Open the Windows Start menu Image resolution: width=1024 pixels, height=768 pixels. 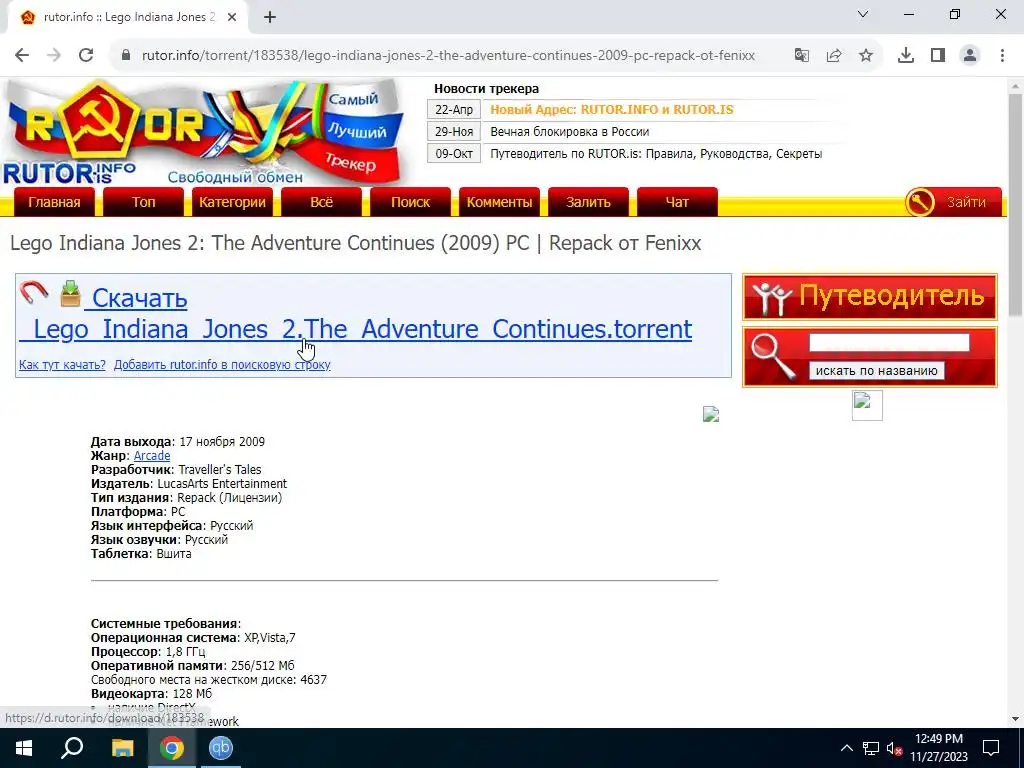point(24,748)
